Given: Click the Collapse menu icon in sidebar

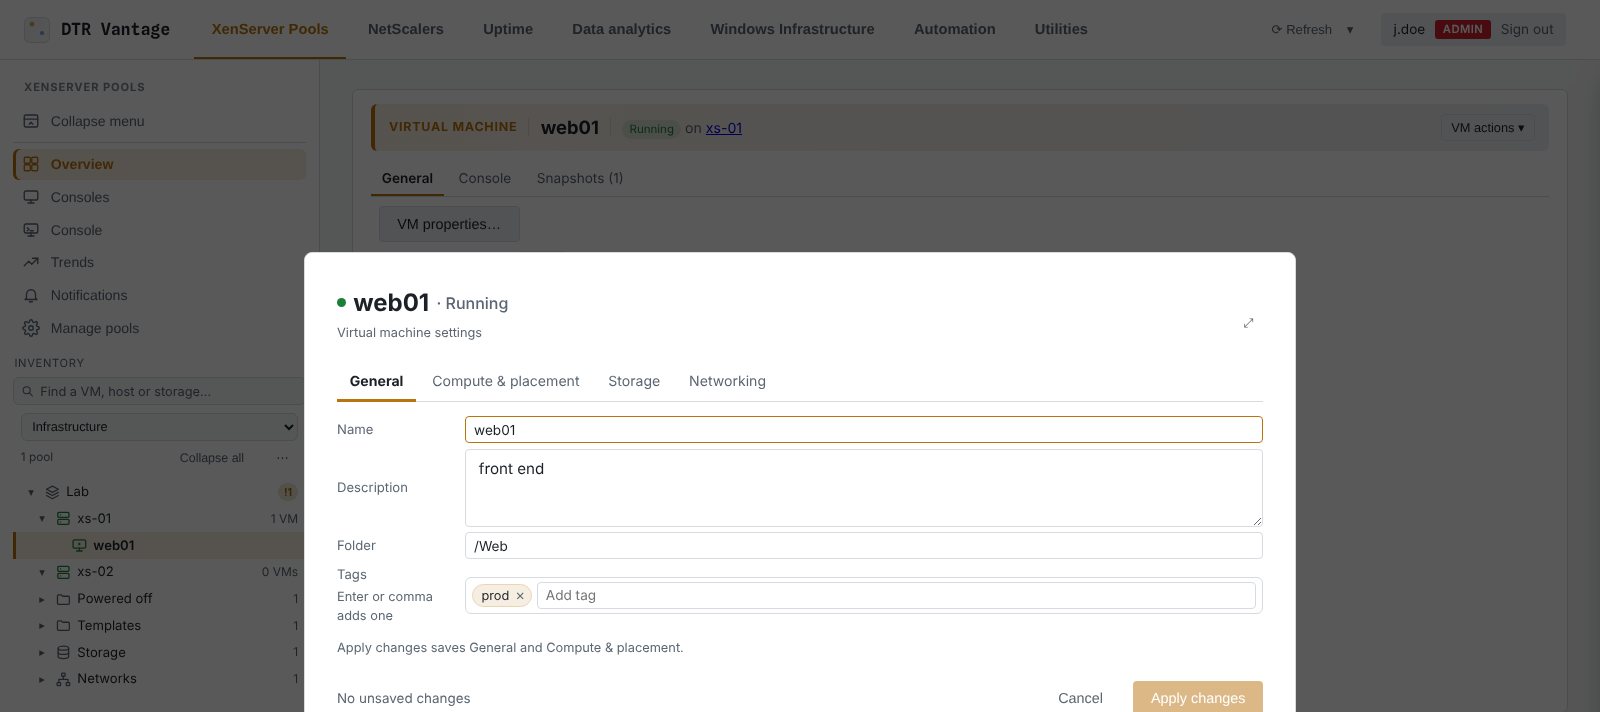Looking at the screenshot, I should [x=31, y=121].
